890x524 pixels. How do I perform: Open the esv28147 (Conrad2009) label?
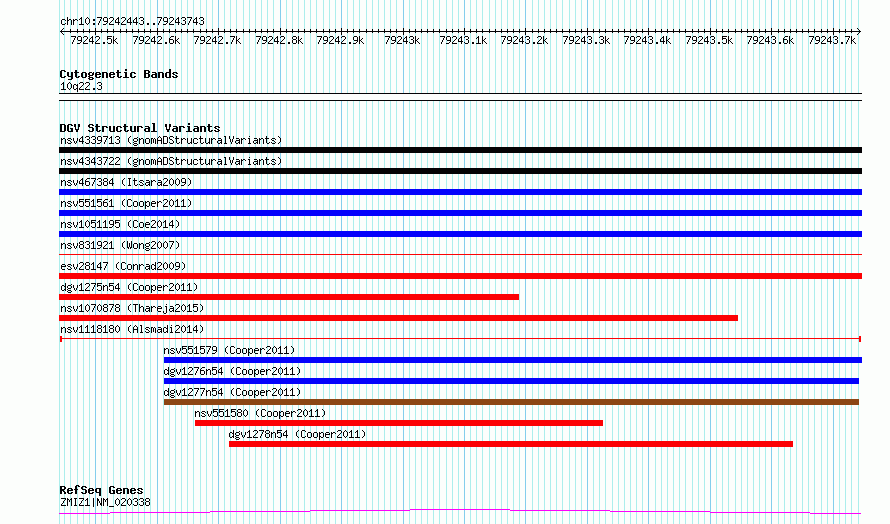coord(123,266)
